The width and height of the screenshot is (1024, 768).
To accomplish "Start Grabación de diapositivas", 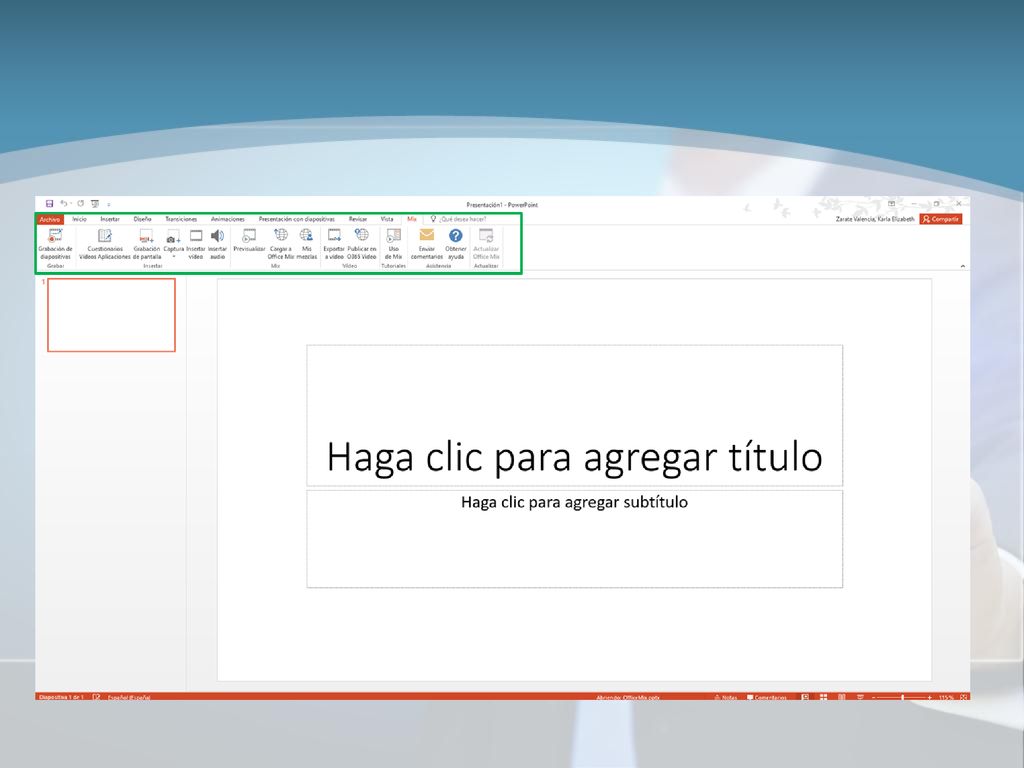I will (x=56, y=244).
